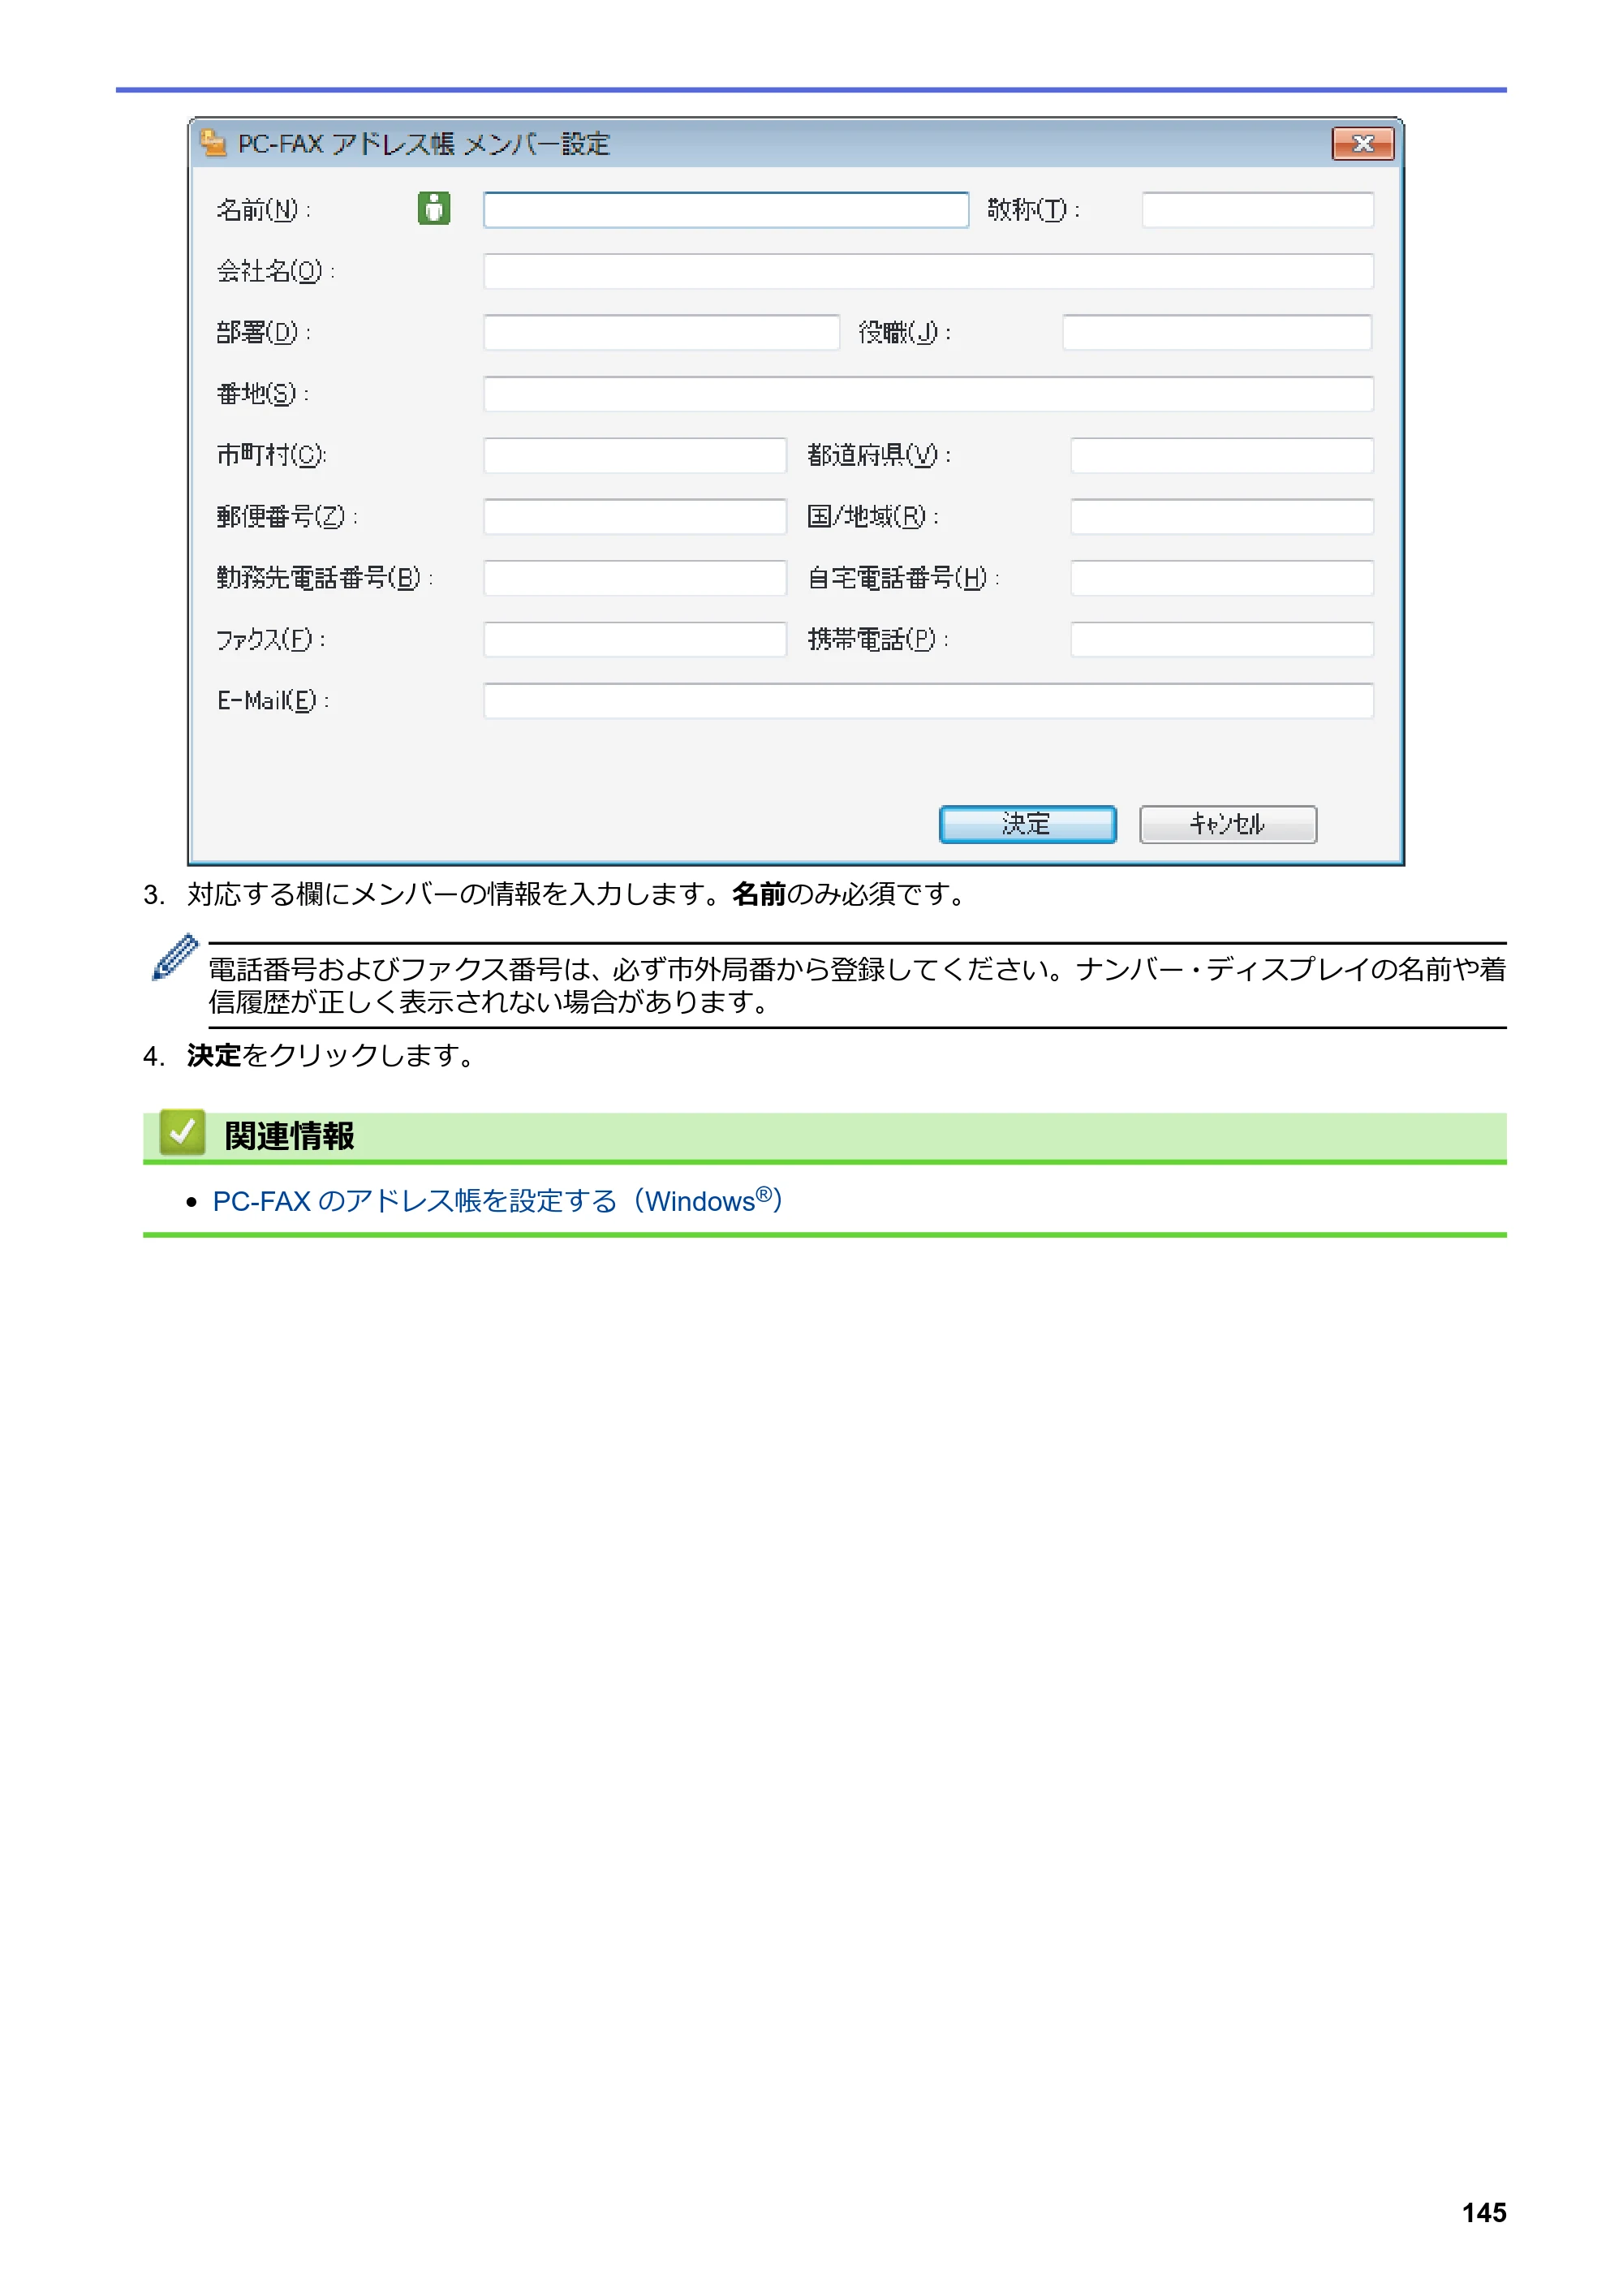
Task: Click the pencil note icon
Action: pyautogui.click(x=174, y=957)
